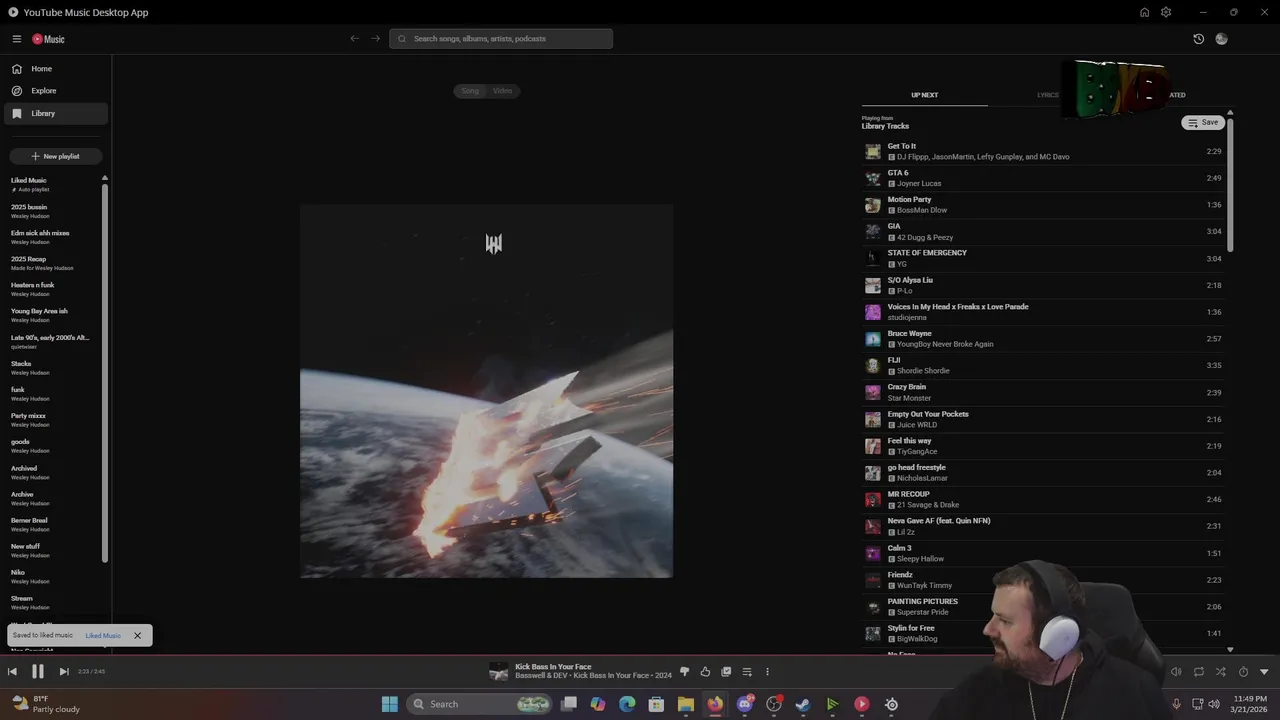Open the hamburger guide menu
The image size is (1280, 720).
16,39
